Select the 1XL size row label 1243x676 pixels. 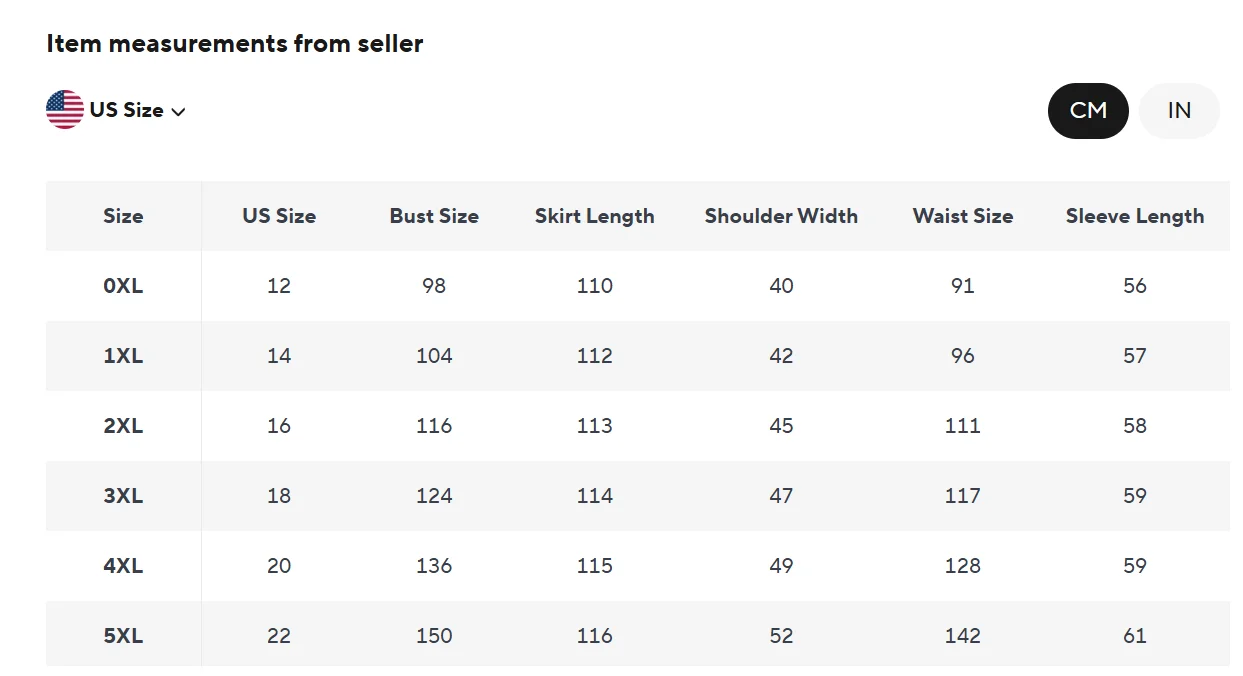point(123,356)
